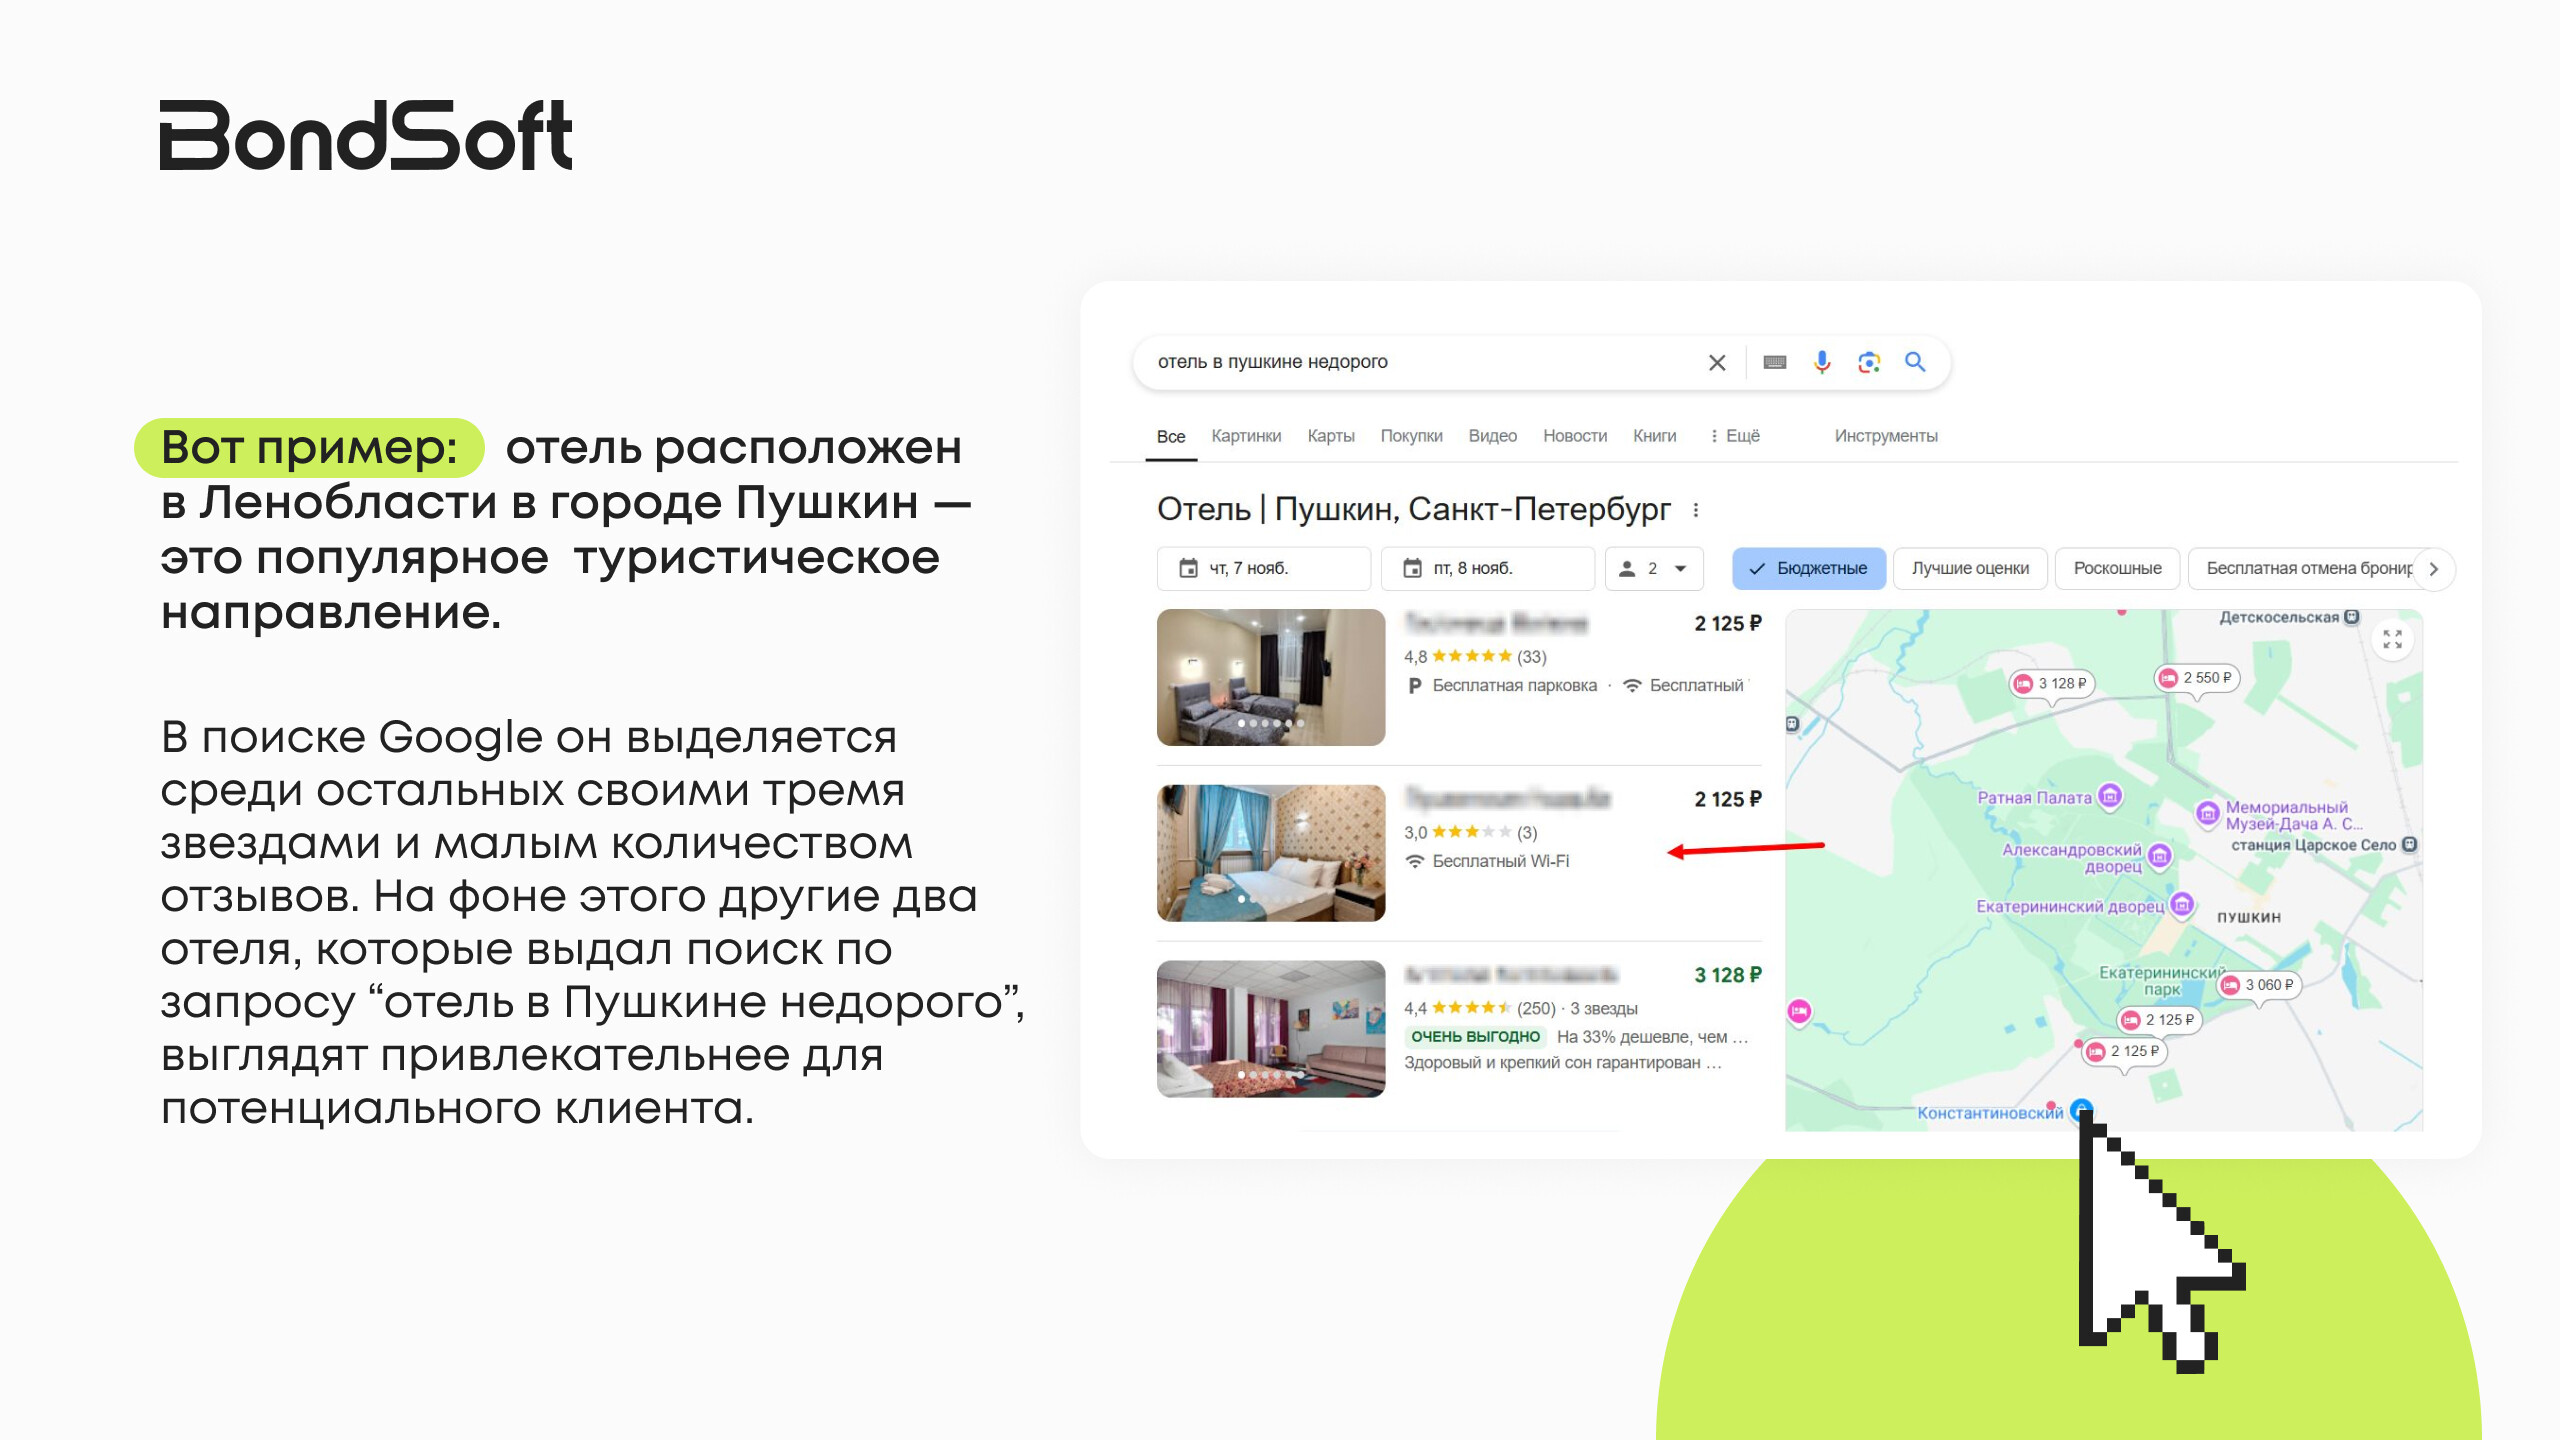Open the guest count dropdown showing 2
This screenshot has width=2560, height=1440.
tap(1654, 568)
